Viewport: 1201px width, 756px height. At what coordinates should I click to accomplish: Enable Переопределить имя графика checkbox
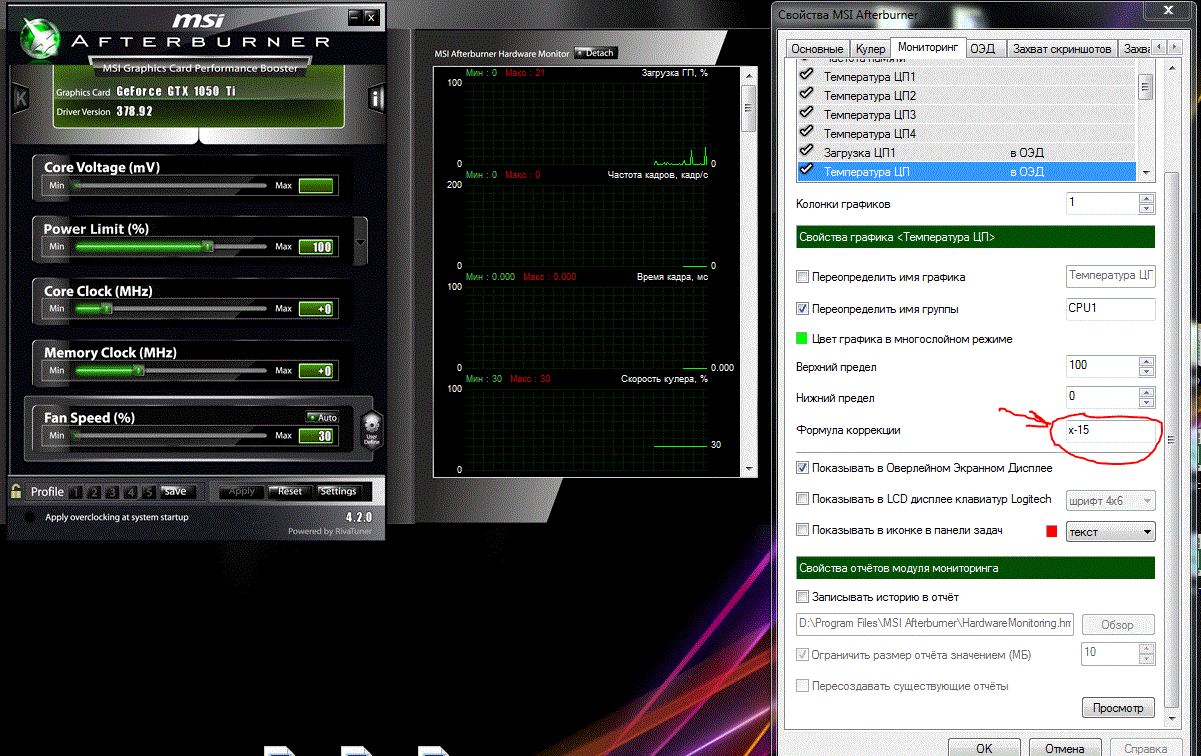(x=803, y=277)
